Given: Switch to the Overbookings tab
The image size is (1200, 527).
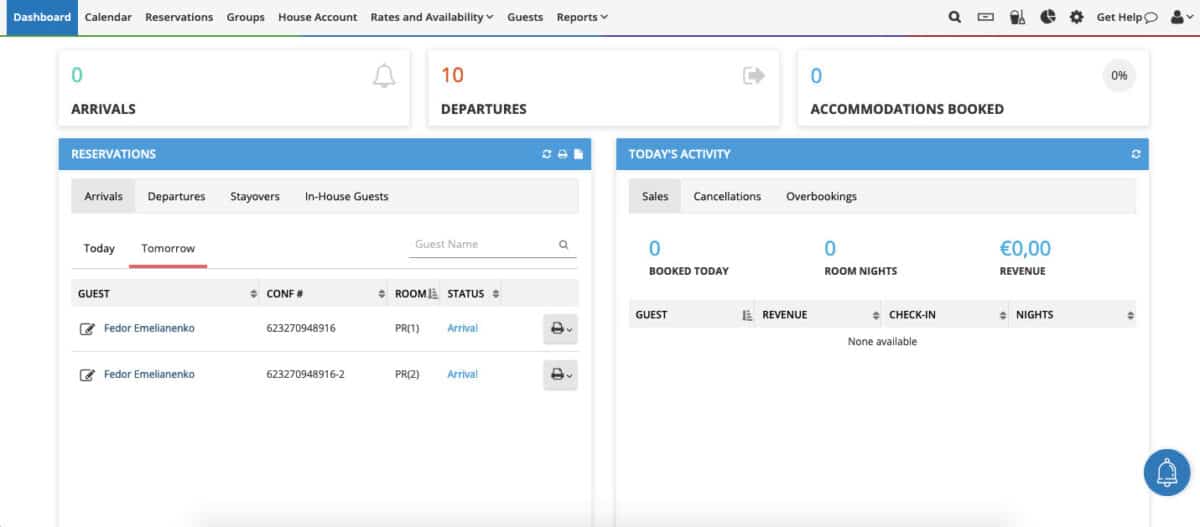Looking at the screenshot, I should pyautogui.click(x=821, y=196).
